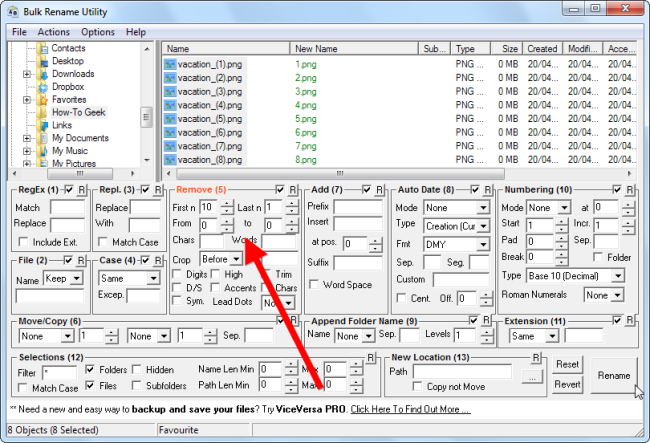Check the Include Ext. option in RegEx

tap(24, 243)
